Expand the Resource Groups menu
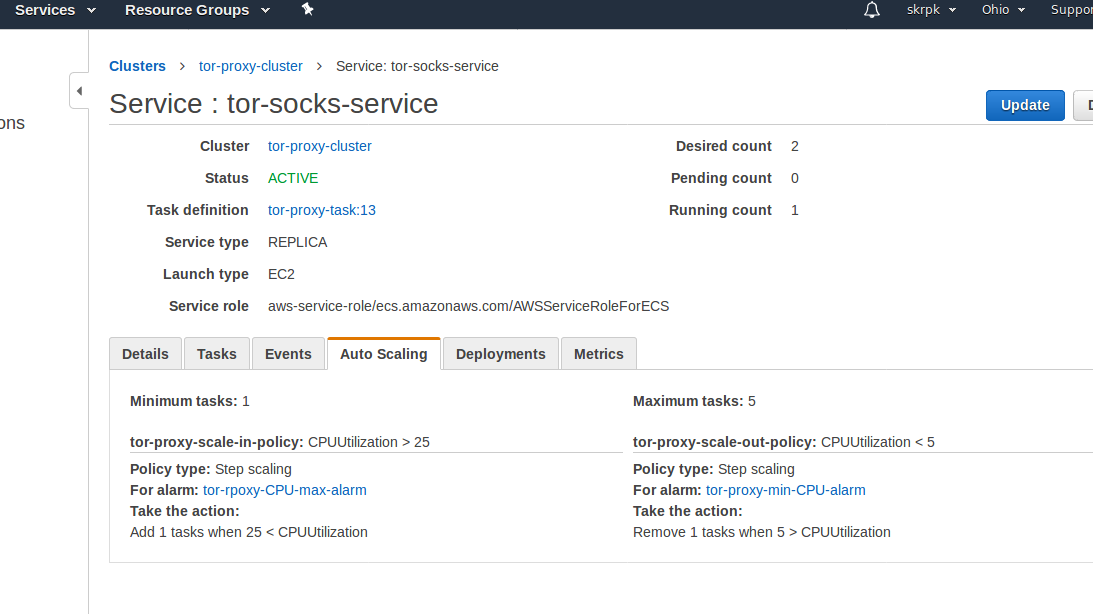This screenshot has height=614, width=1093. pos(197,10)
